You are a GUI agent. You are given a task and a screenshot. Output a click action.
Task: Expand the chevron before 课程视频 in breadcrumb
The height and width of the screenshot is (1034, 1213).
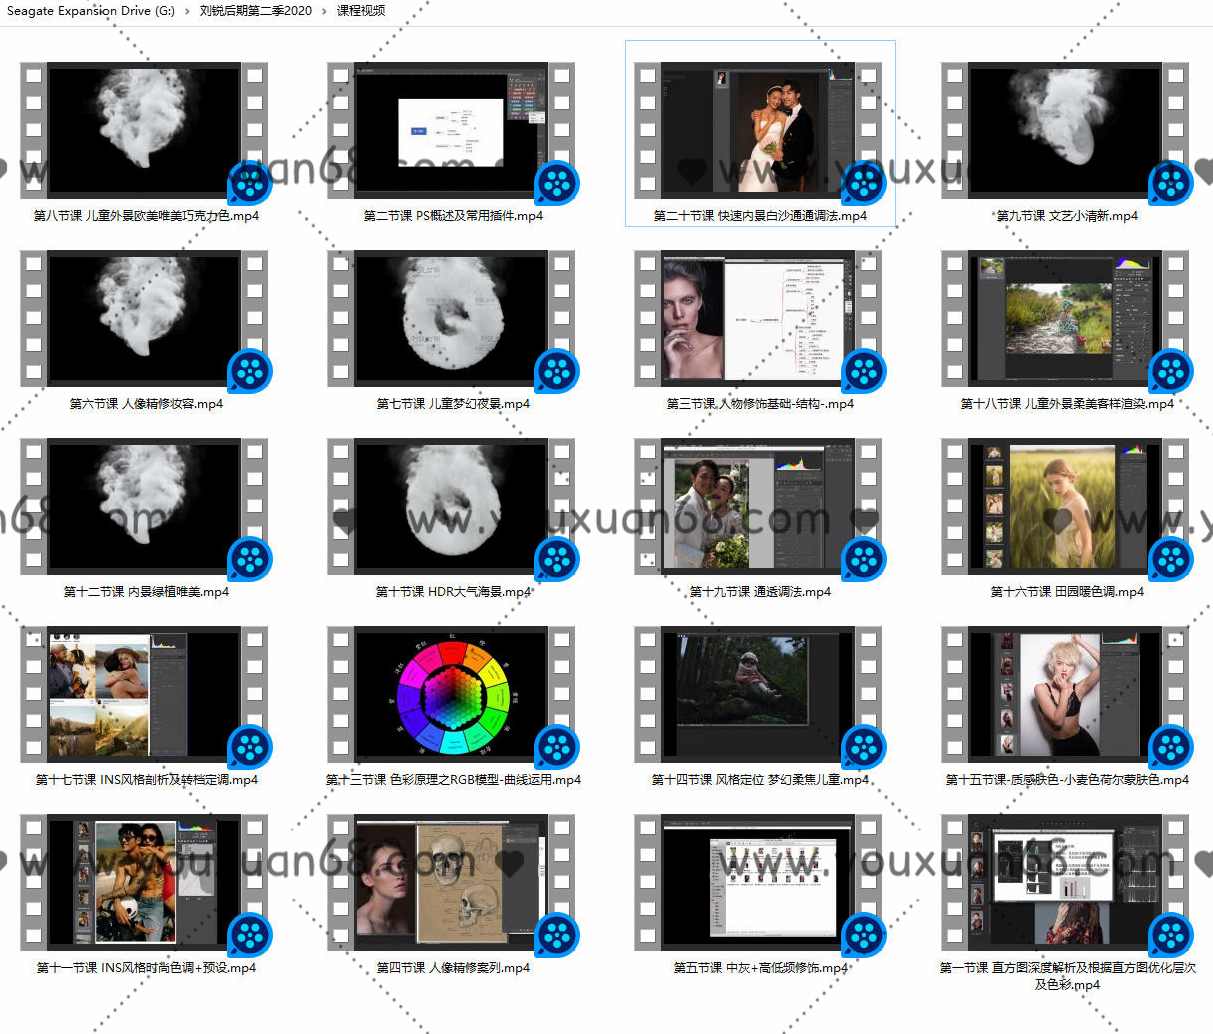pos(324,11)
